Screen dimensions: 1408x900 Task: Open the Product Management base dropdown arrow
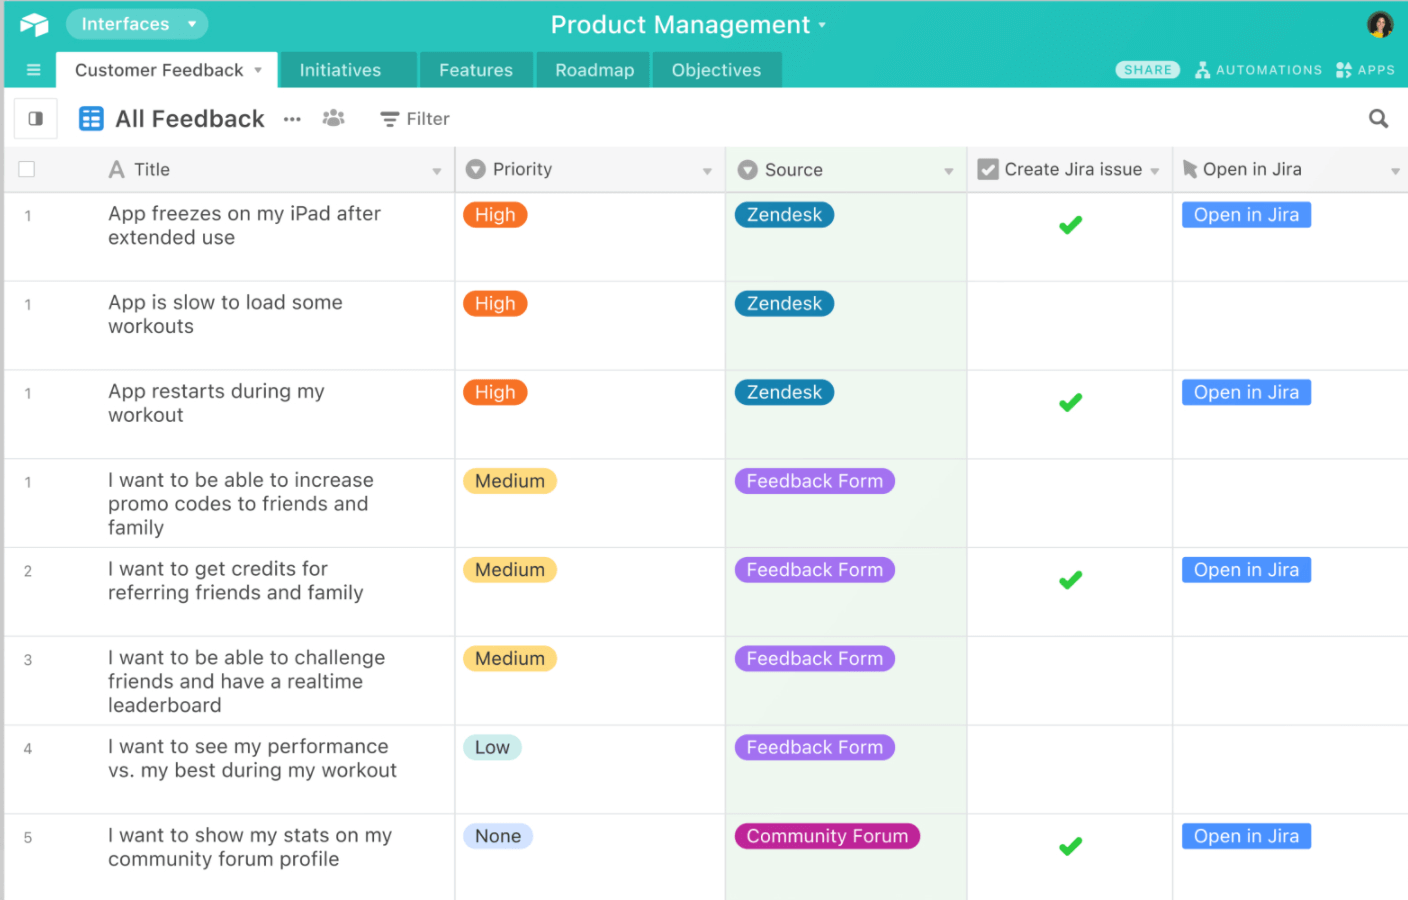pyautogui.click(x=822, y=25)
